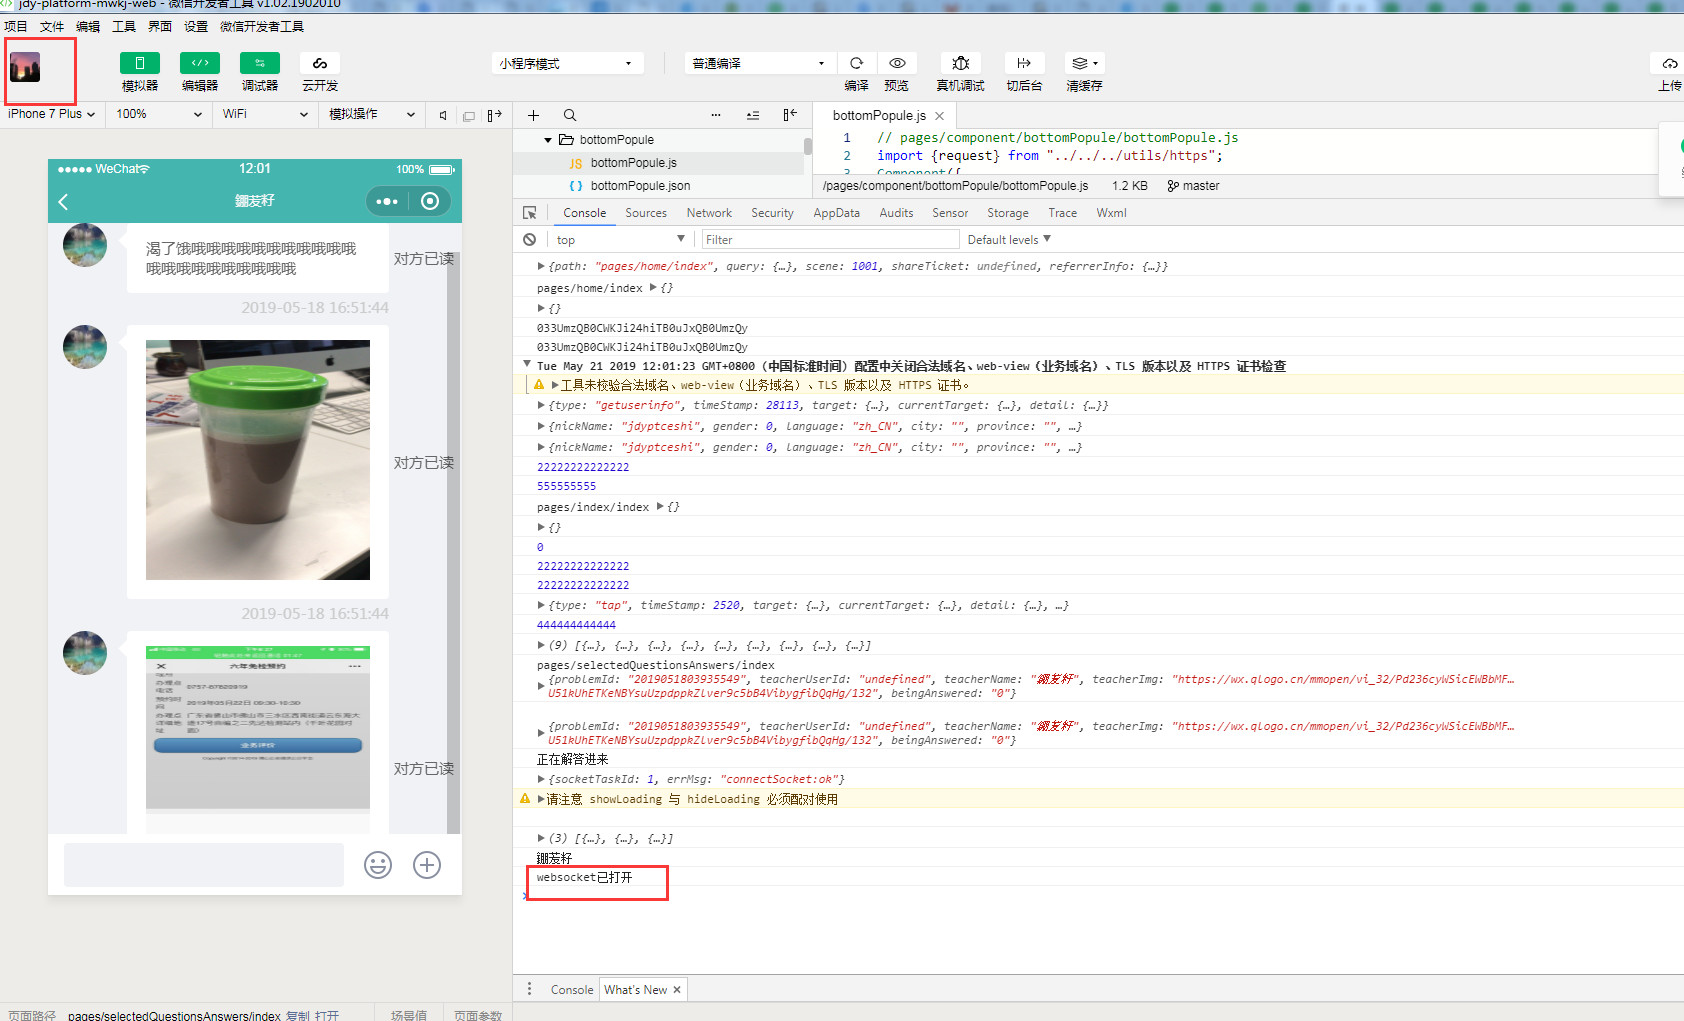This screenshot has height=1021, width=1684.
Task: Toggle the Debugger panel (调试器)
Action: tap(260, 63)
